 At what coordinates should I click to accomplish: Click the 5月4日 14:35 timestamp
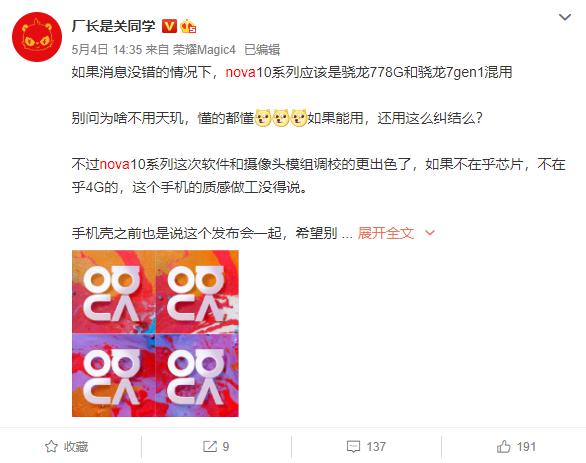click(107, 50)
